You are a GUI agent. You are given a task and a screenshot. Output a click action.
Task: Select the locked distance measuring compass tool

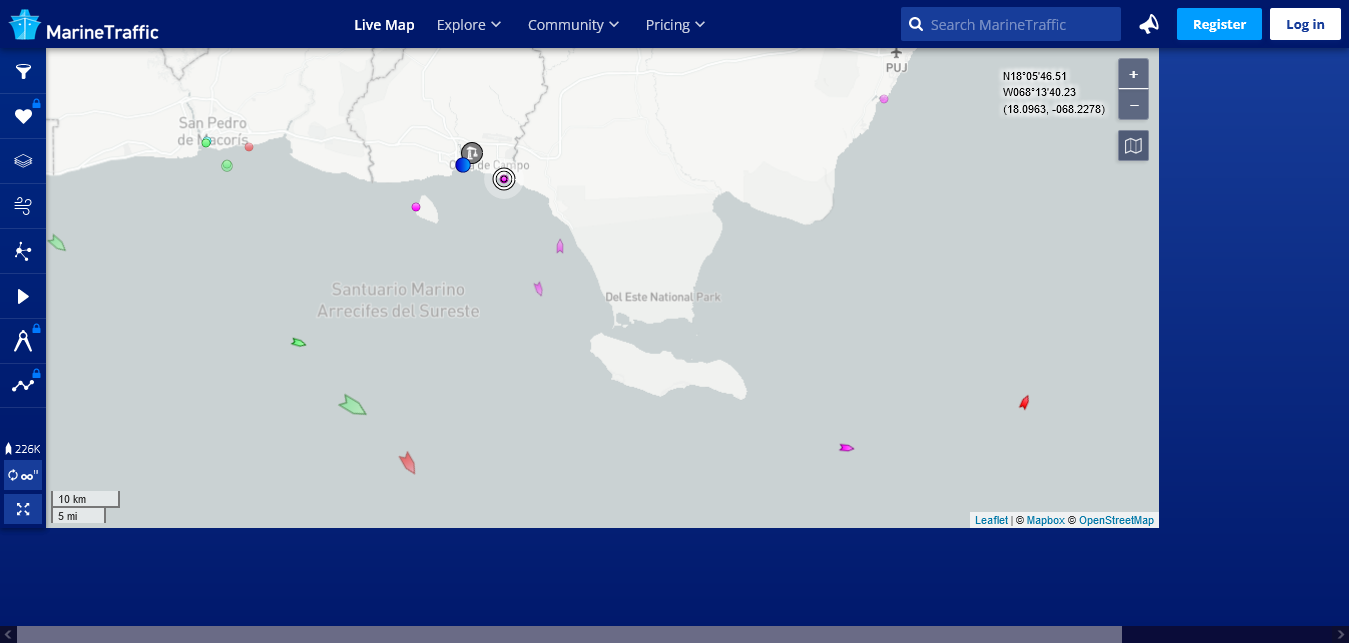[23, 341]
